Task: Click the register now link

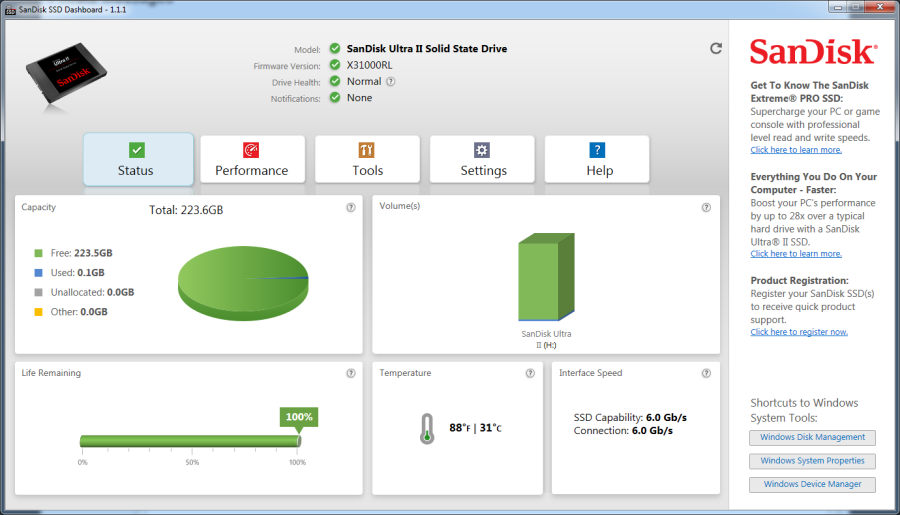Action: point(799,332)
